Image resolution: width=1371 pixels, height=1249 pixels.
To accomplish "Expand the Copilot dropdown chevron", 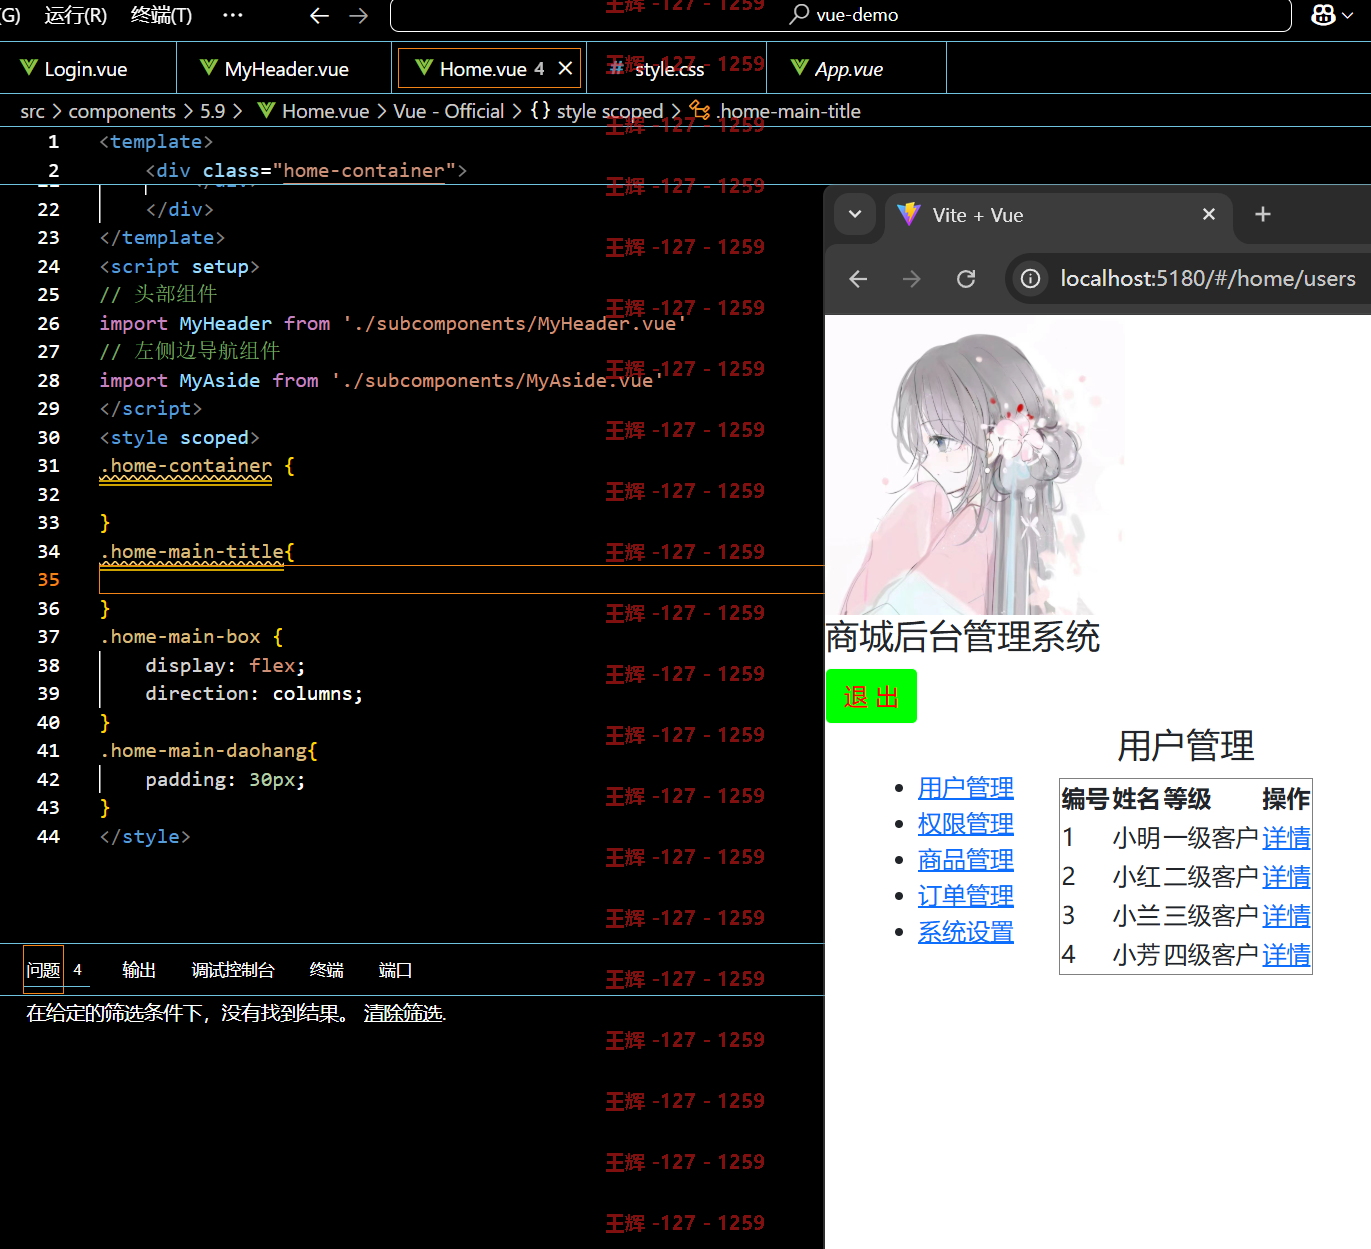I will tap(1348, 15).
